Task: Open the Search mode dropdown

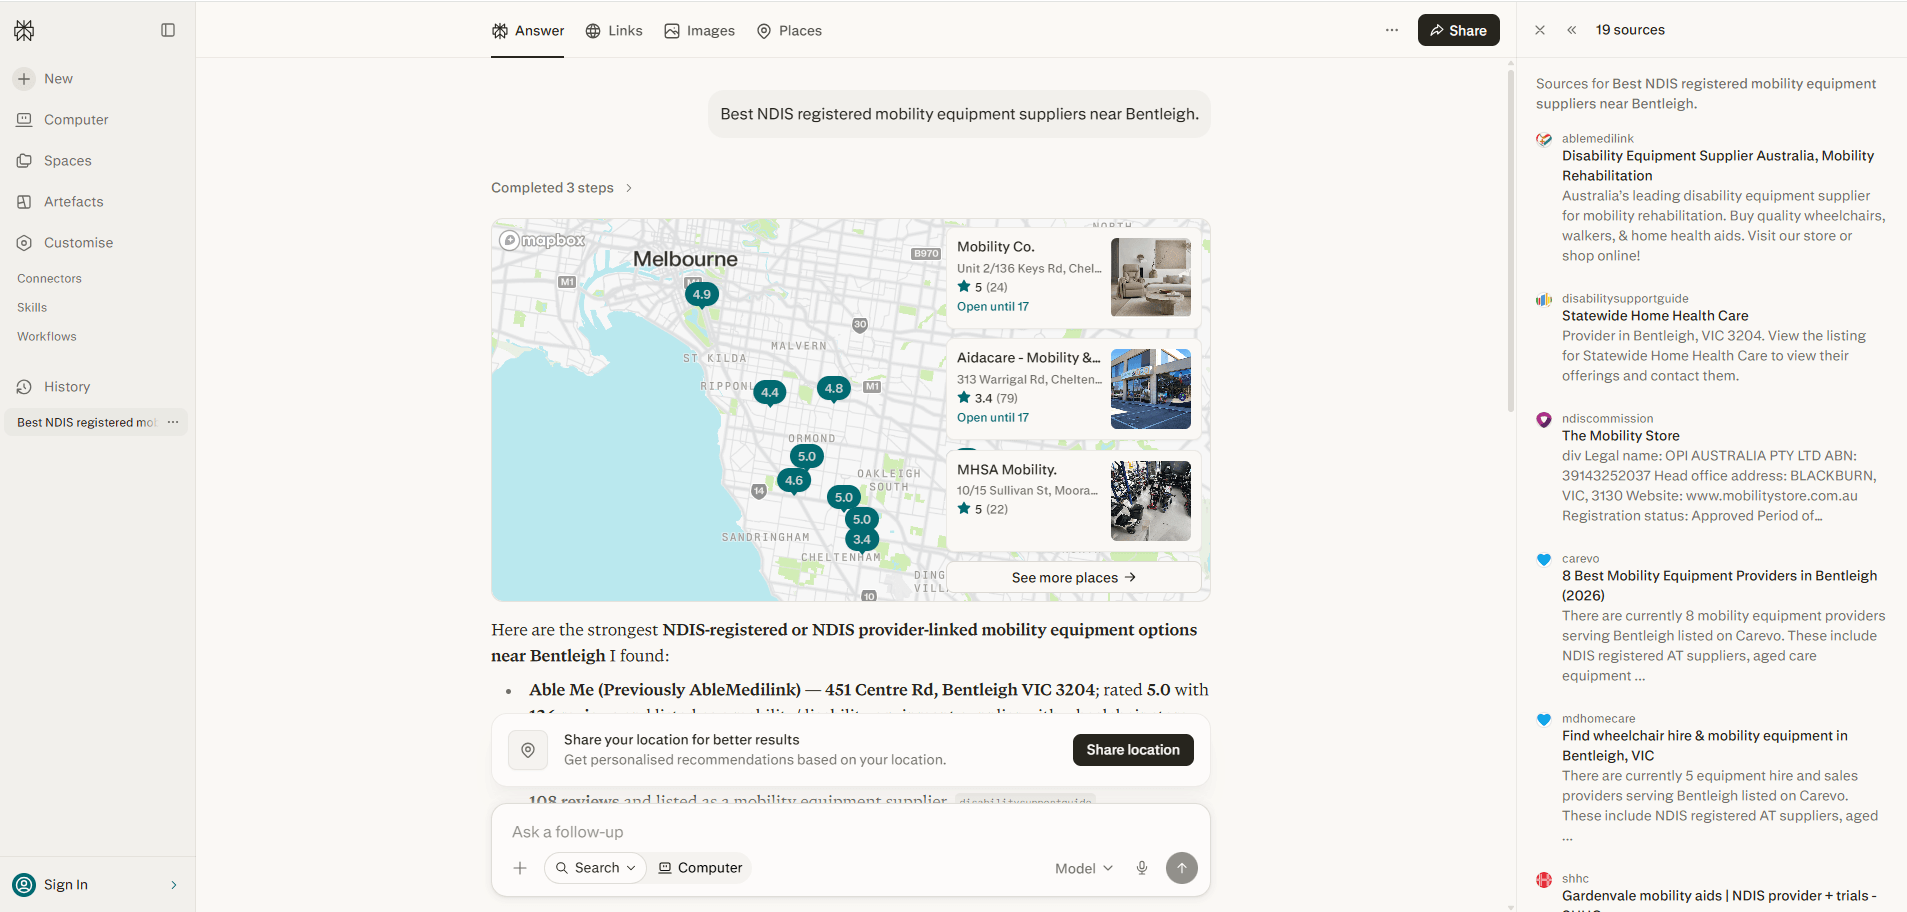Action: [596, 868]
